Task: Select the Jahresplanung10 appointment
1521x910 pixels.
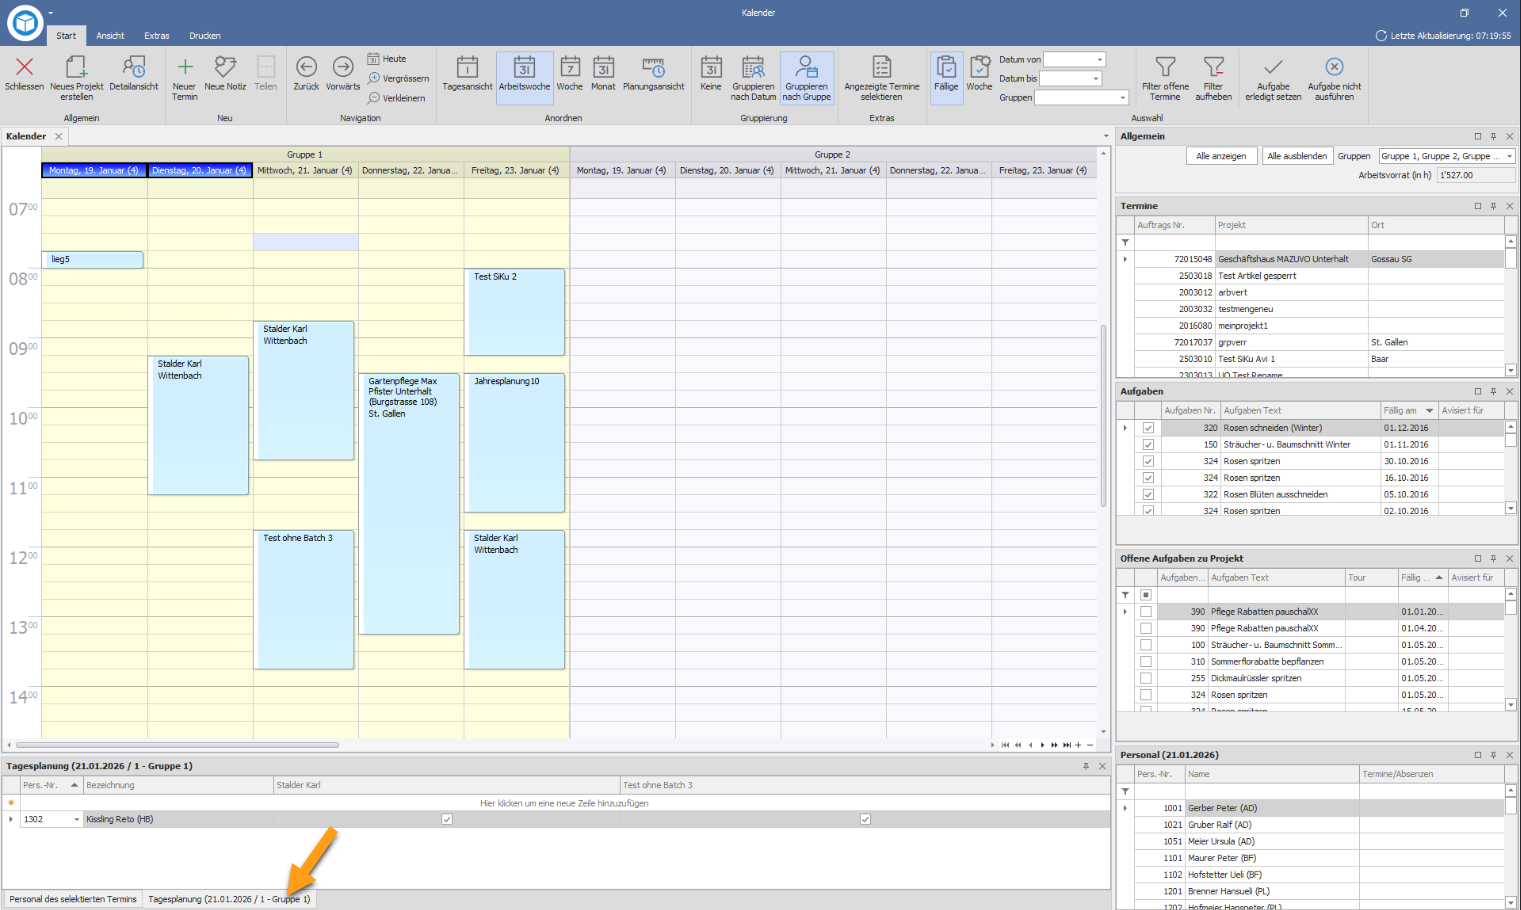Action: (x=515, y=443)
